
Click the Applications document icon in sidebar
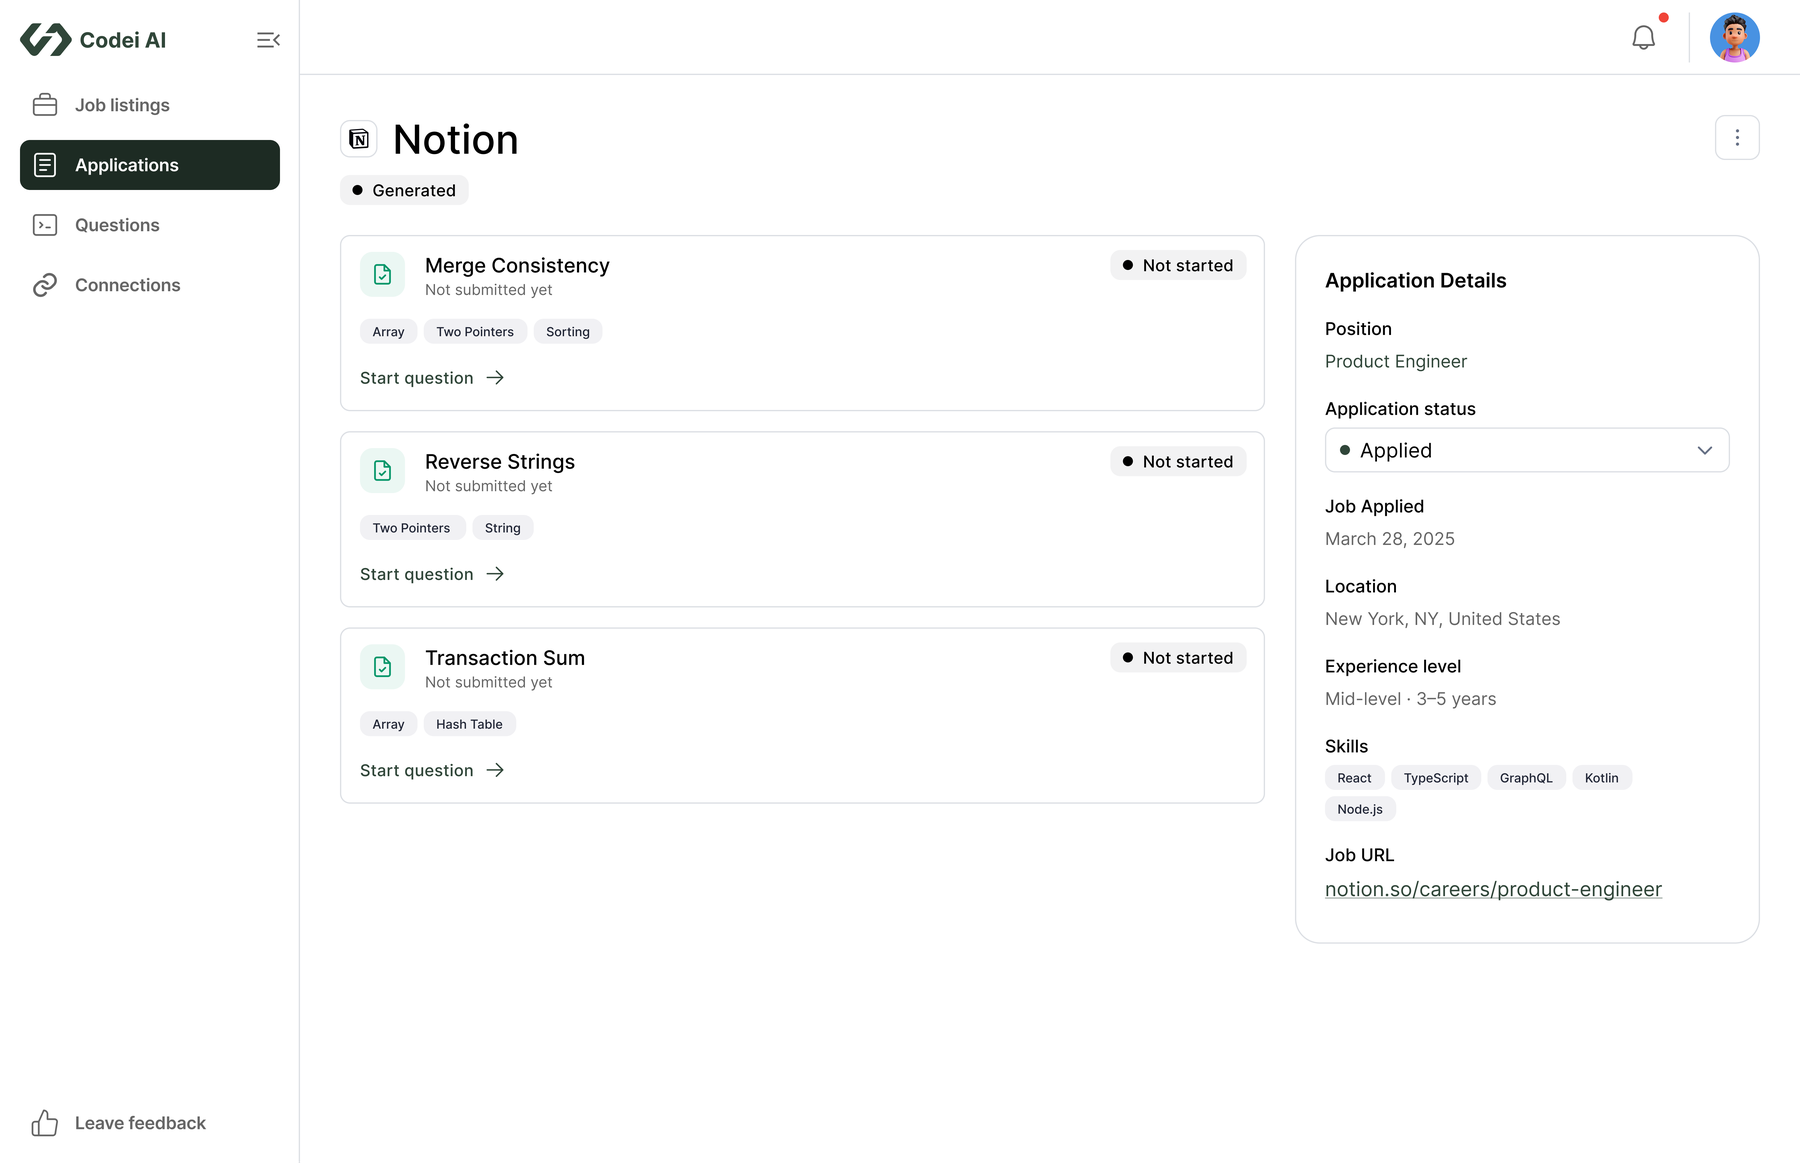pyautogui.click(x=45, y=165)
